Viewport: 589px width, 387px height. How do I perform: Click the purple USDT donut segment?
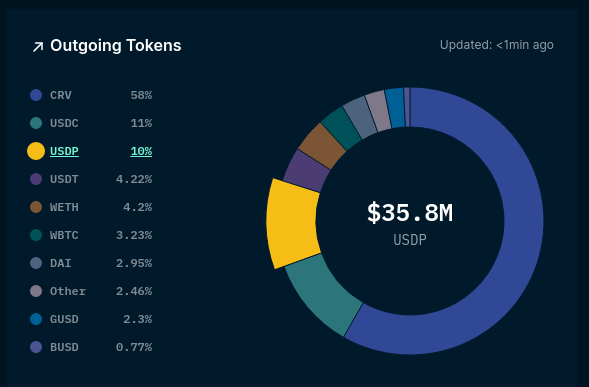(x=307, y=171)
